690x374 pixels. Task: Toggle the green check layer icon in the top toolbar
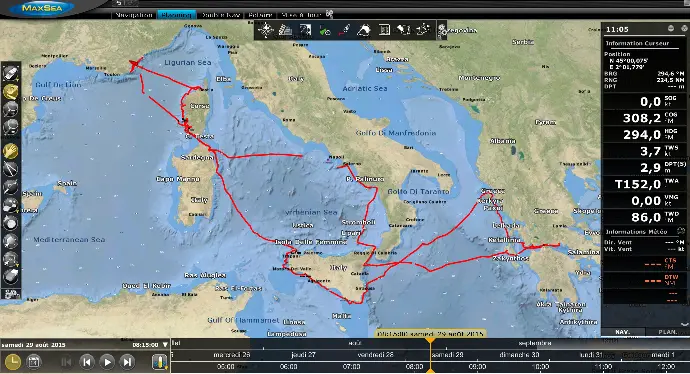click(325, 31)
